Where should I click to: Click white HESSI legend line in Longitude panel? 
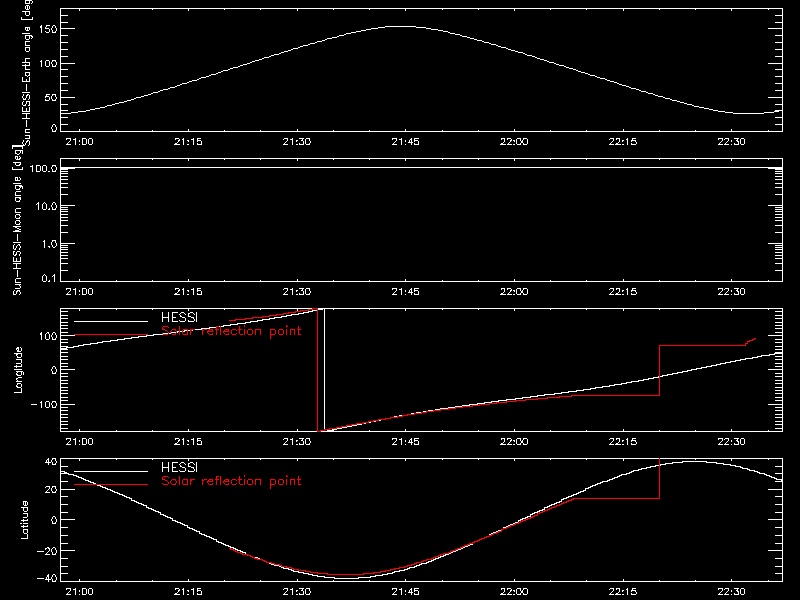[x=111, y=321]
